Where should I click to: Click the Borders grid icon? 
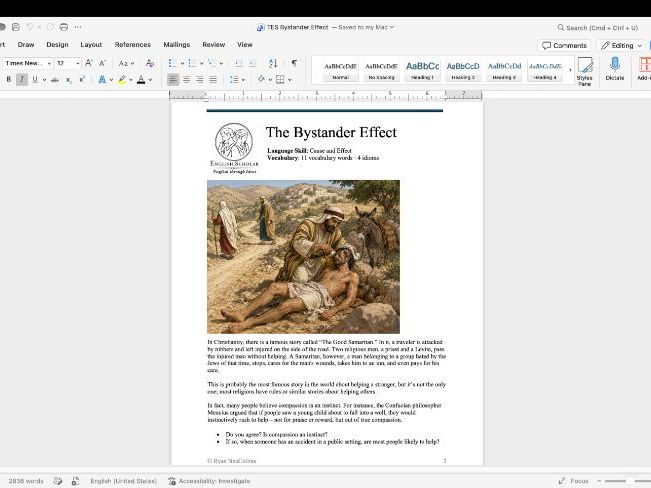tap(280, 79)
